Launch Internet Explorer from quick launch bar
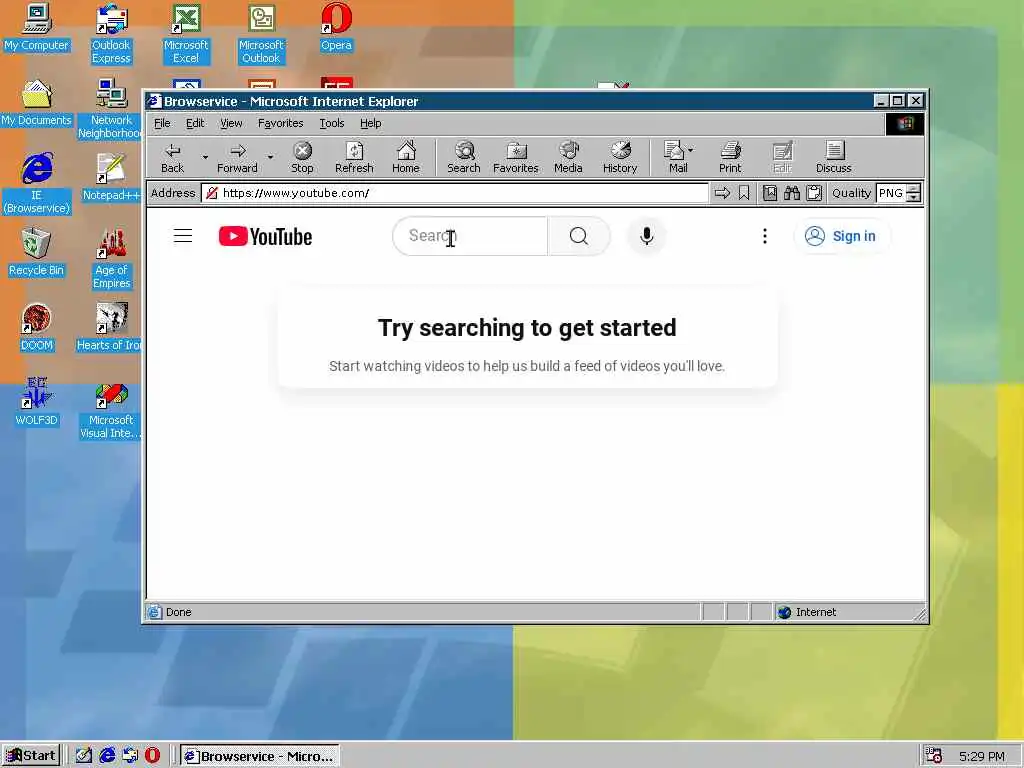The height and width of the screenshot is (768, 1024). [x=107, y=756]
